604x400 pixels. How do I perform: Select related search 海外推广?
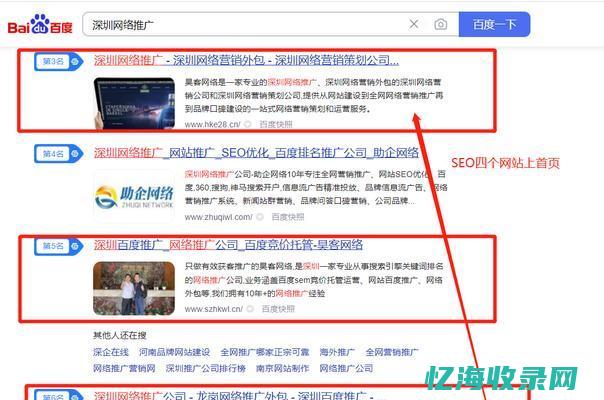pos(337,352)
